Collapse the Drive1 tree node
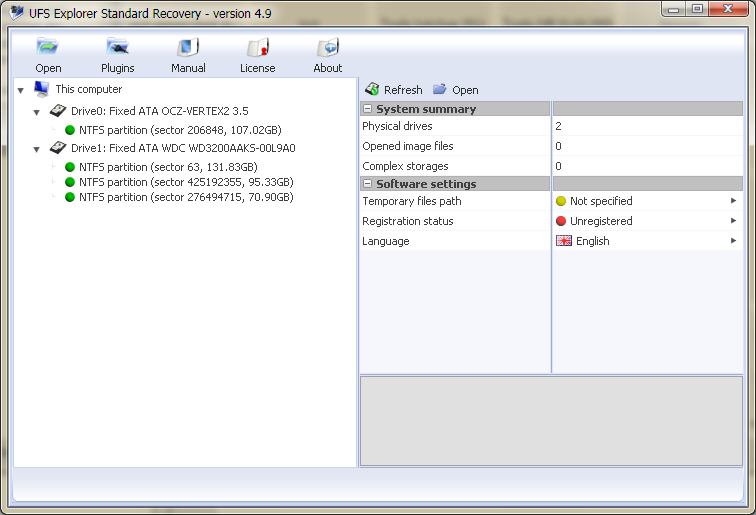This screenshot has height=515, width=756. 37,149
